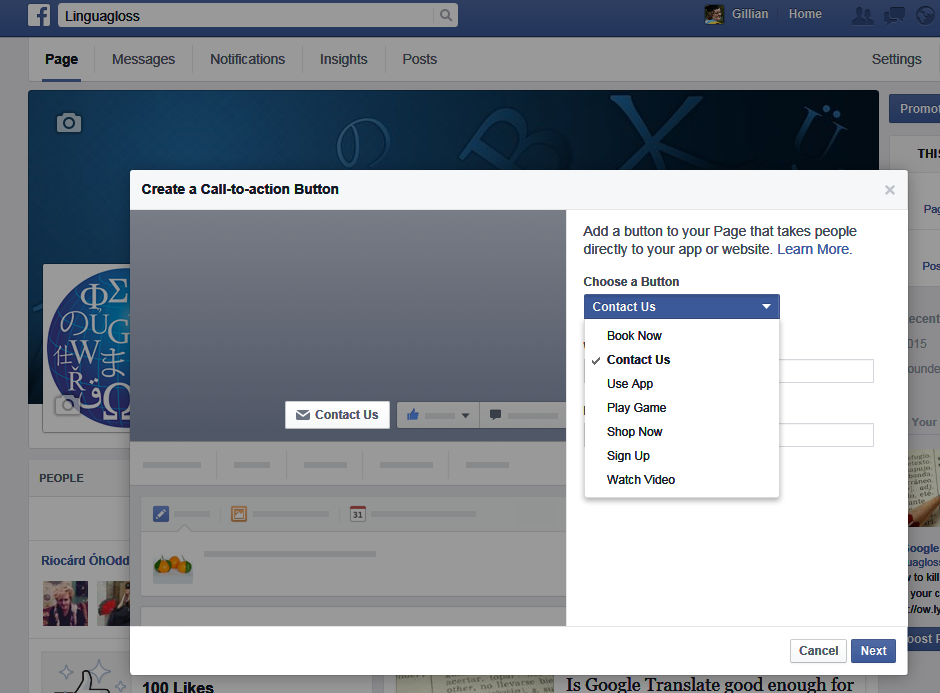Viewport: 940px width, 693px height.
Task: Click the Next button
Action: pyautogui.click(x=873, y=650)
